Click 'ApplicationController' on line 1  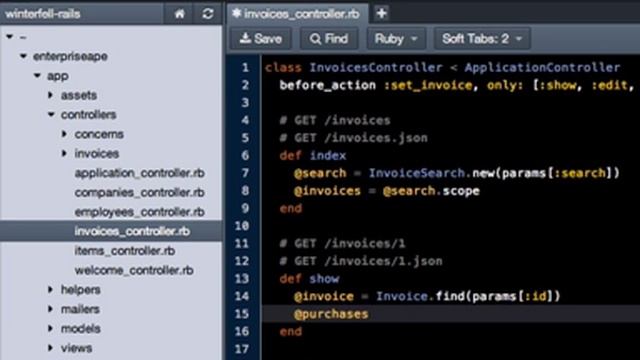[542, 67]
